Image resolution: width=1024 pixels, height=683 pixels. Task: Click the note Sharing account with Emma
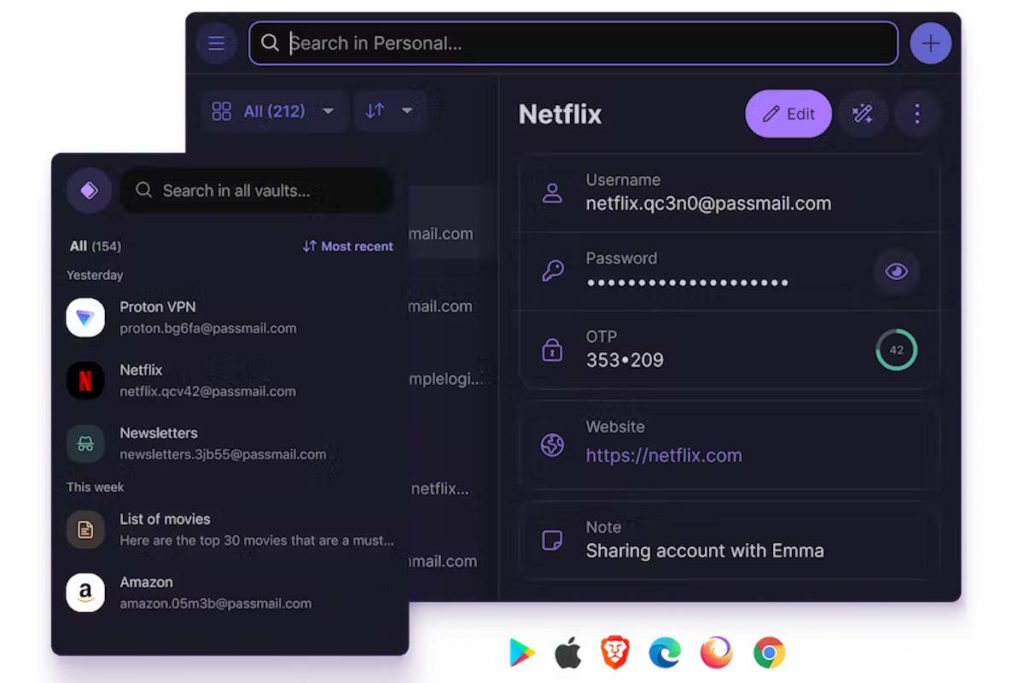point(705,550)
